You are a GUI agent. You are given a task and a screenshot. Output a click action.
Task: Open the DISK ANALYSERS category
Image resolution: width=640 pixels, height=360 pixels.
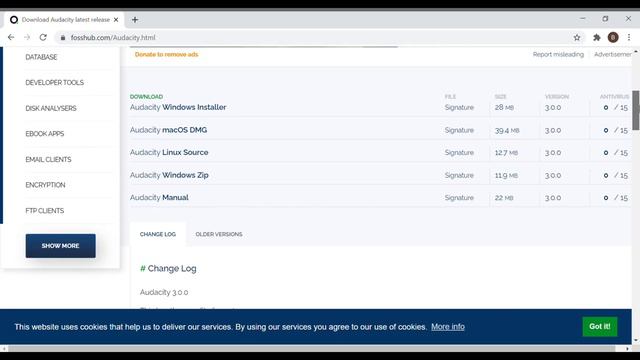51,108
